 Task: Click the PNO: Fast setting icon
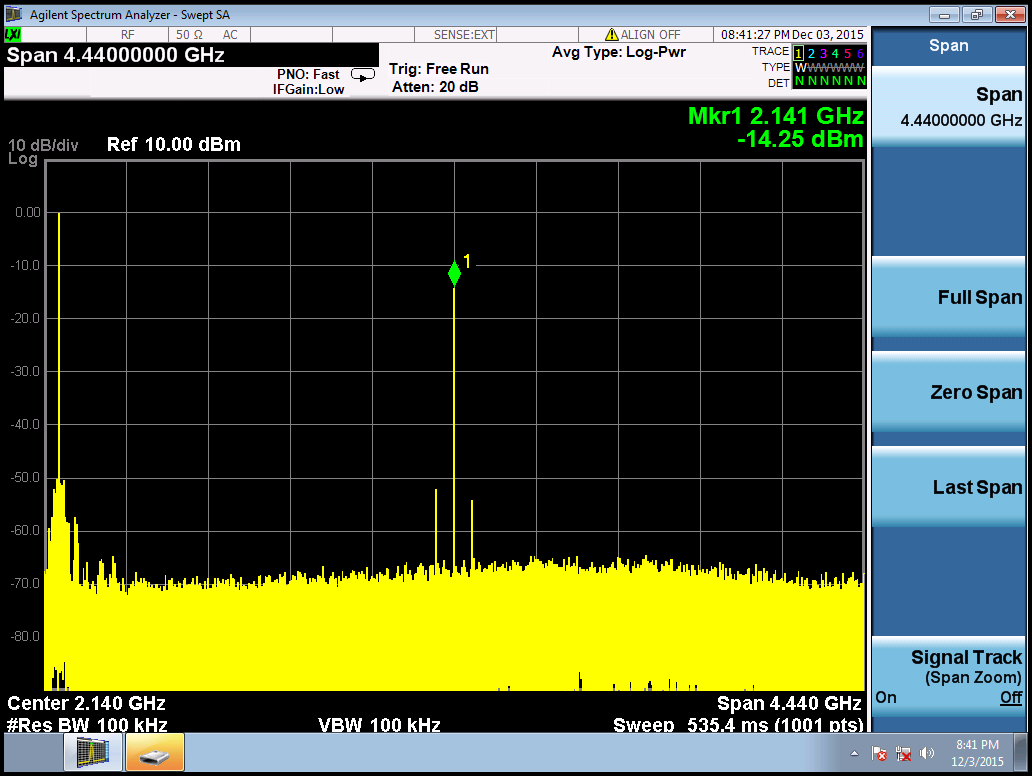(x=364, y=74)
